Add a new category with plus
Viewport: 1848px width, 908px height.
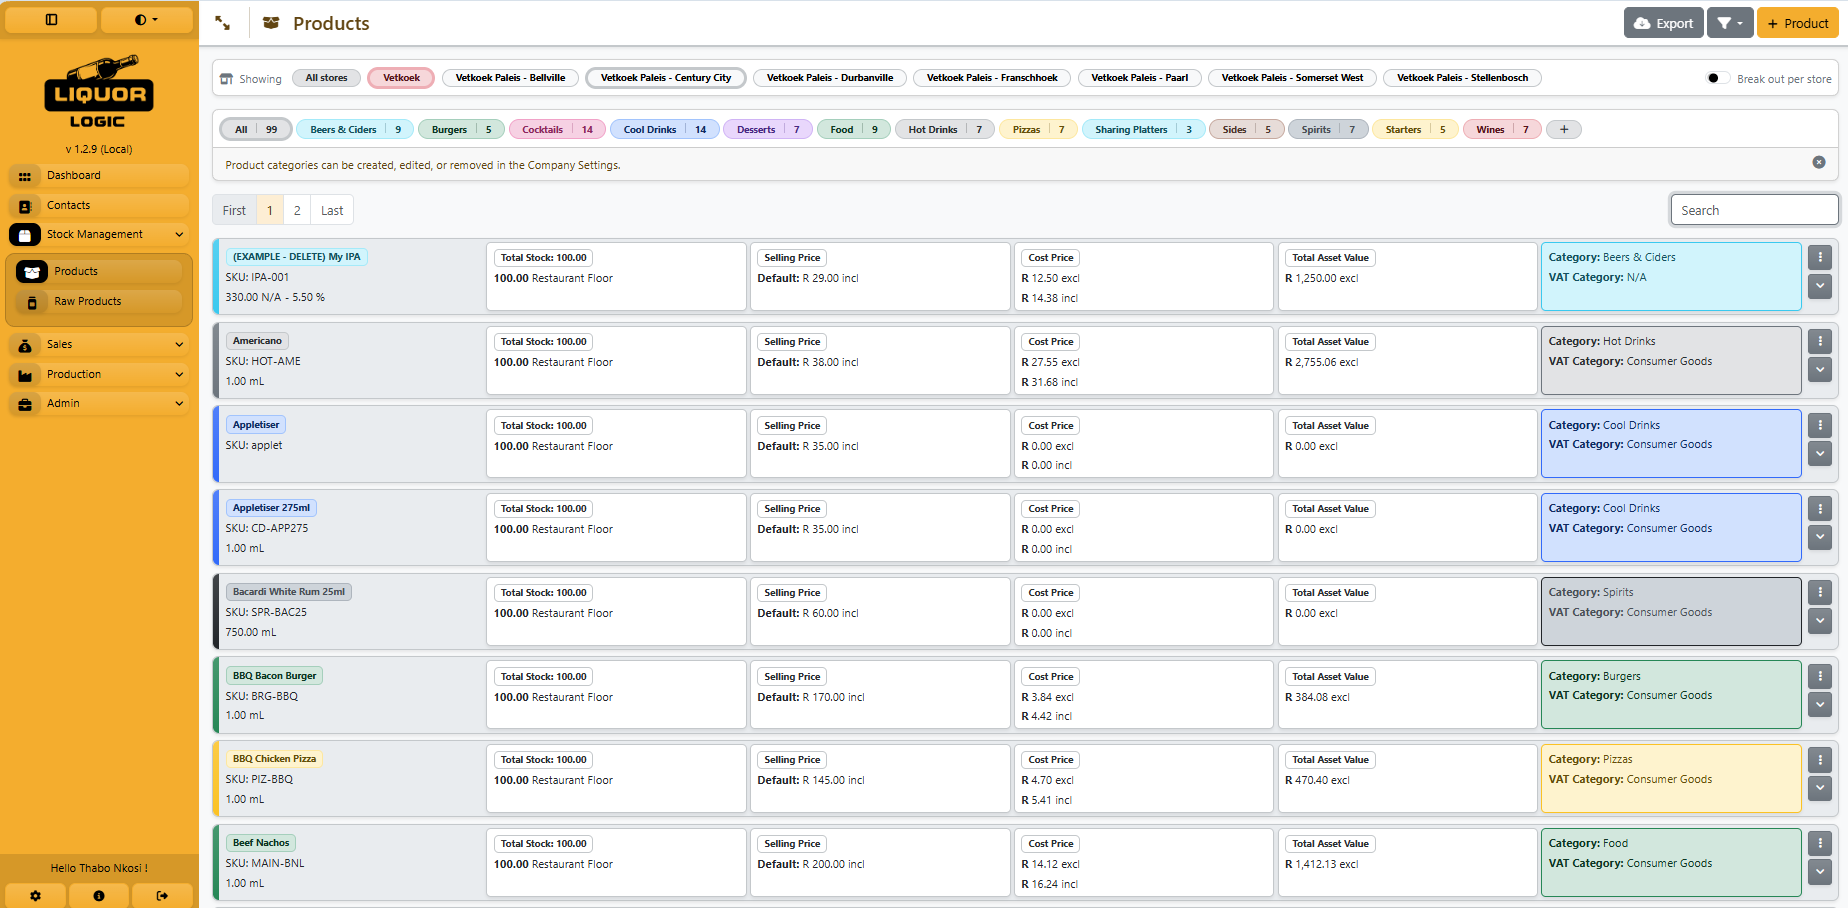point(1564,129)
